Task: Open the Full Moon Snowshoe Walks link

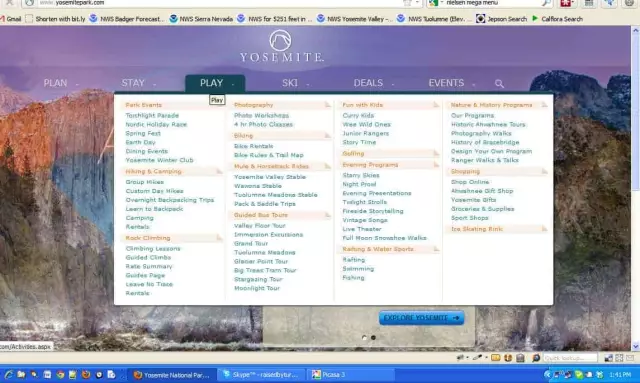Action: click(384, 238)
